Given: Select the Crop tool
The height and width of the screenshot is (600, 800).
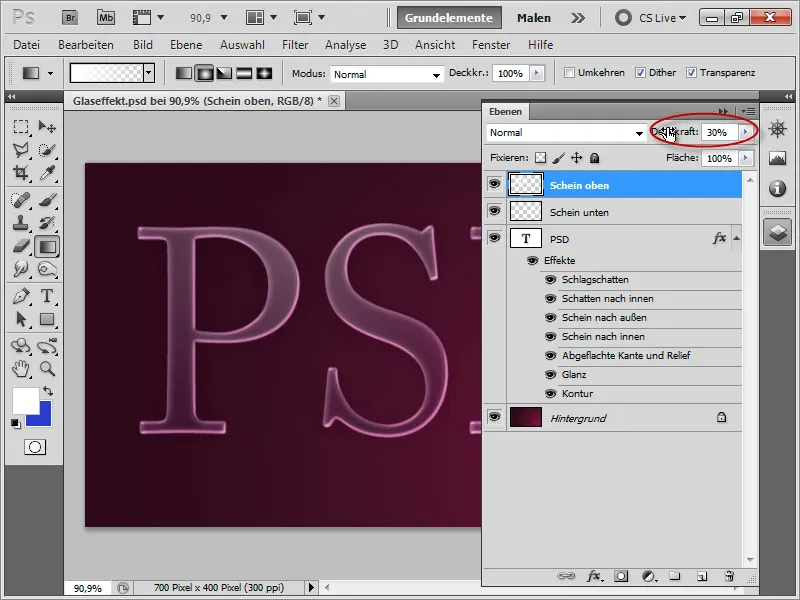Looking at the screenshot, I should tap(21, 173).
